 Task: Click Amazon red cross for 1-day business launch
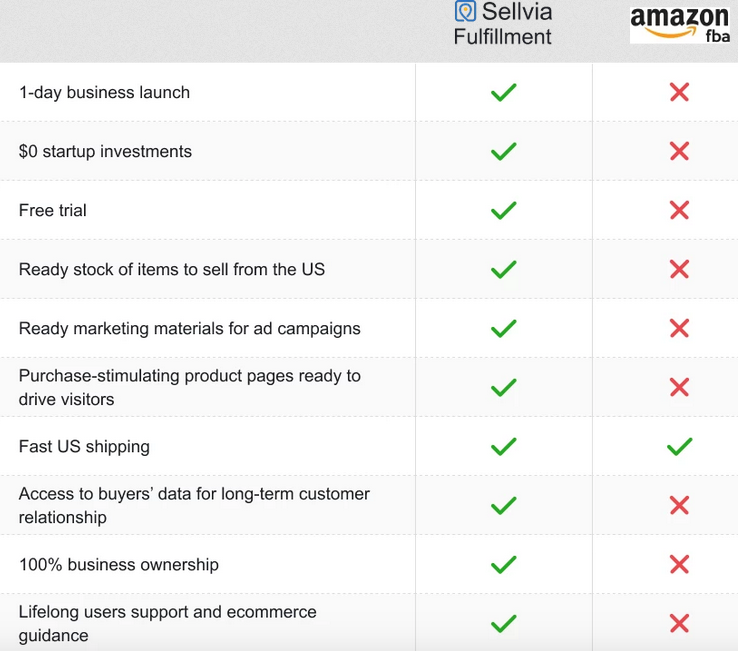pyautogui.click(x=679, y=92)
